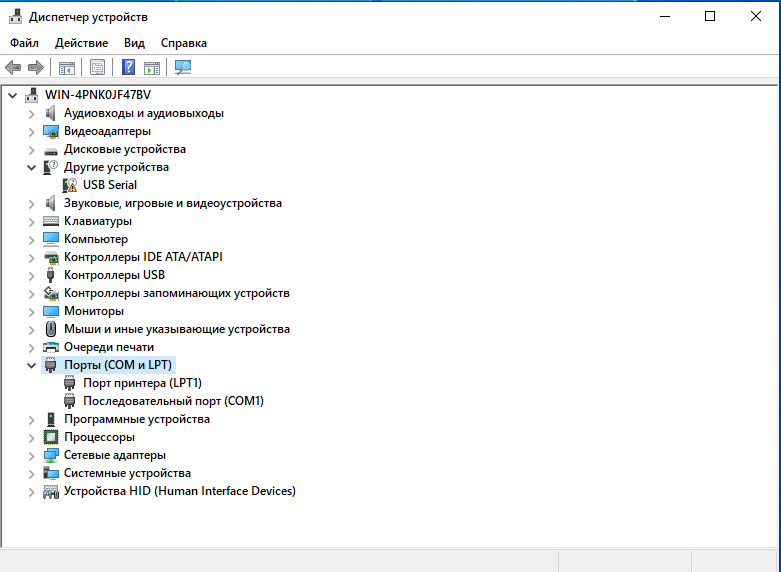Viewport: 781px width, 572px height.
Task: Open the Вид menu
Action: coord(134,43)
